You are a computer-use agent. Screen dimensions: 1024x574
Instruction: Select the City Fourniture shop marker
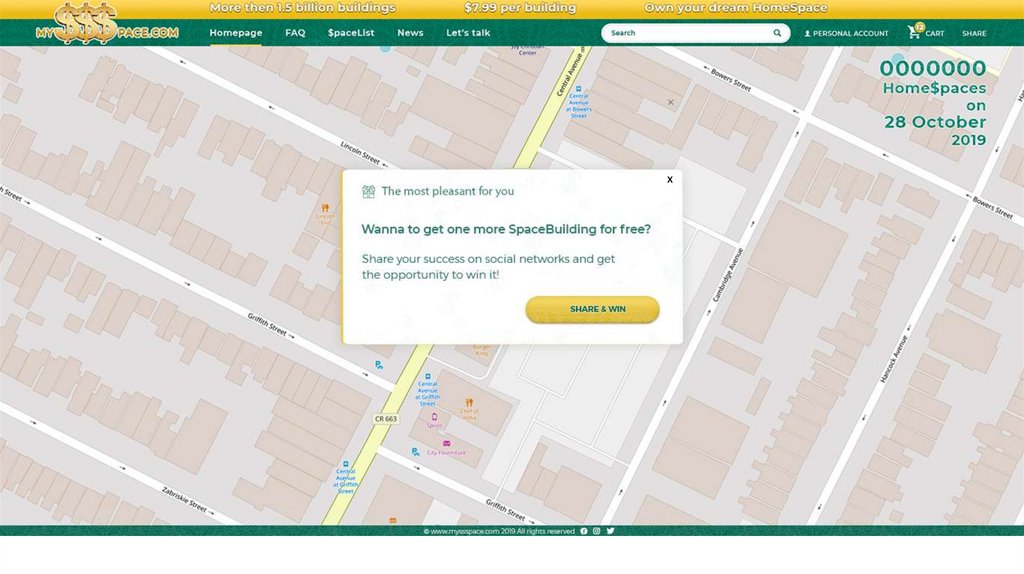point(446,443)
